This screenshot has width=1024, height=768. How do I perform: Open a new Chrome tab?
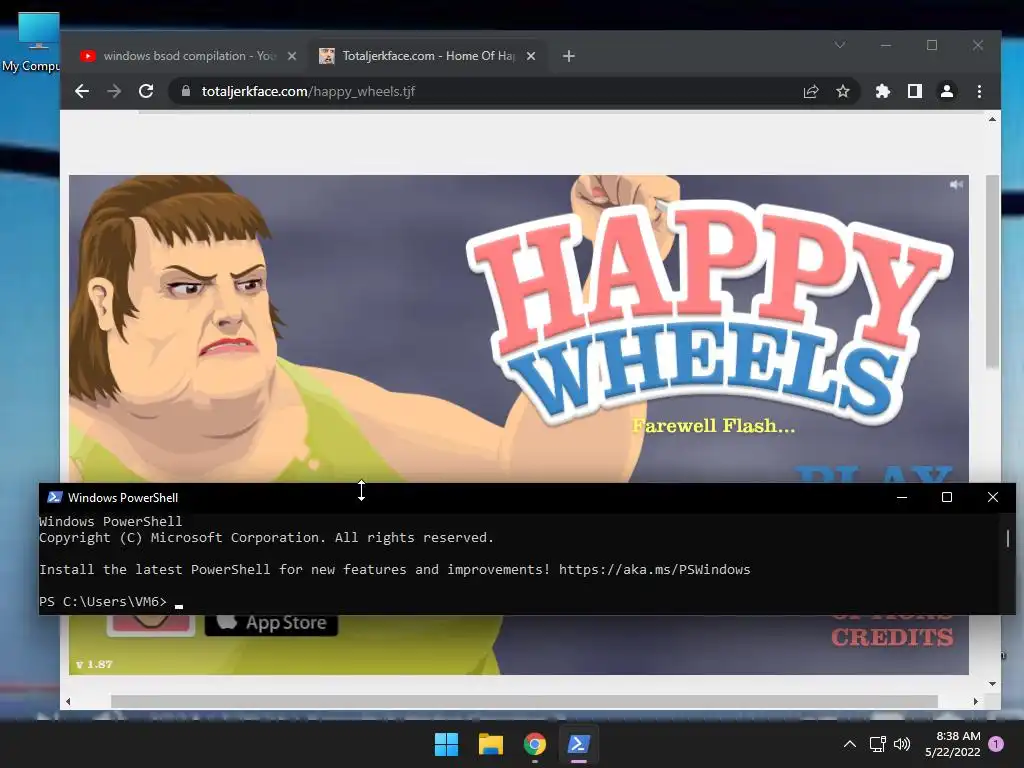[569, 56]
